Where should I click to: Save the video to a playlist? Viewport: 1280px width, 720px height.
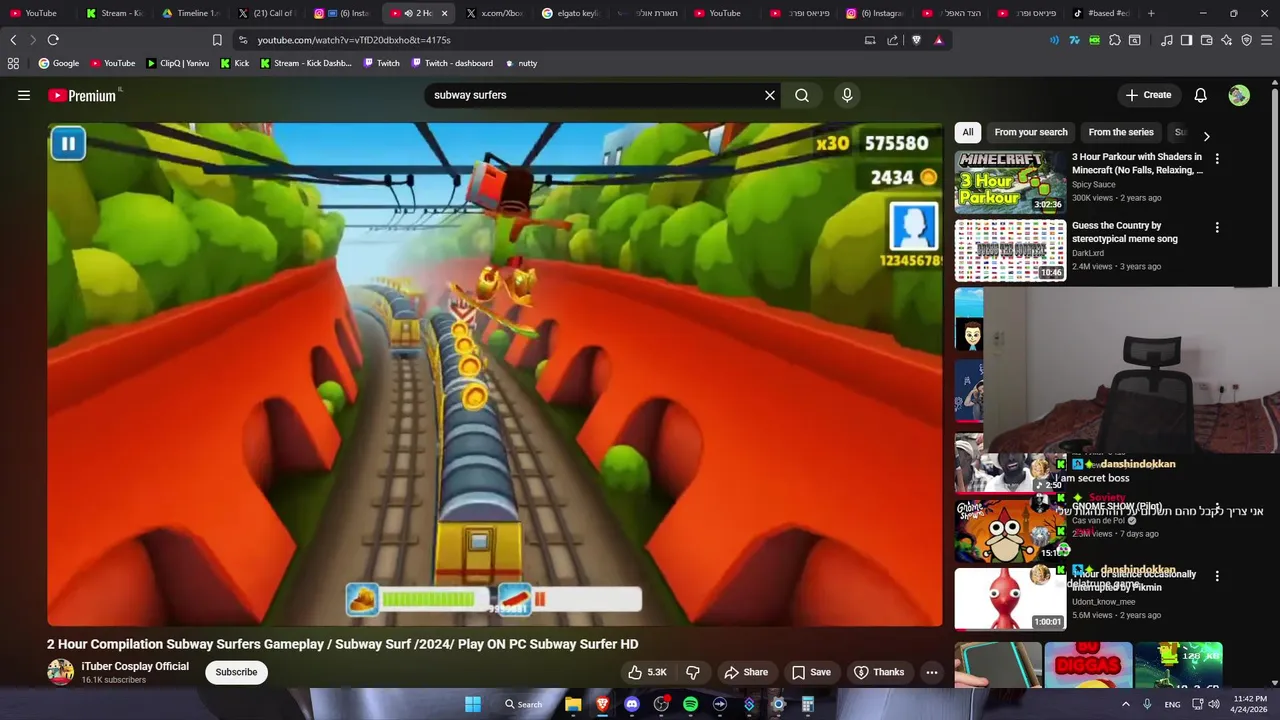click(811, 672)
